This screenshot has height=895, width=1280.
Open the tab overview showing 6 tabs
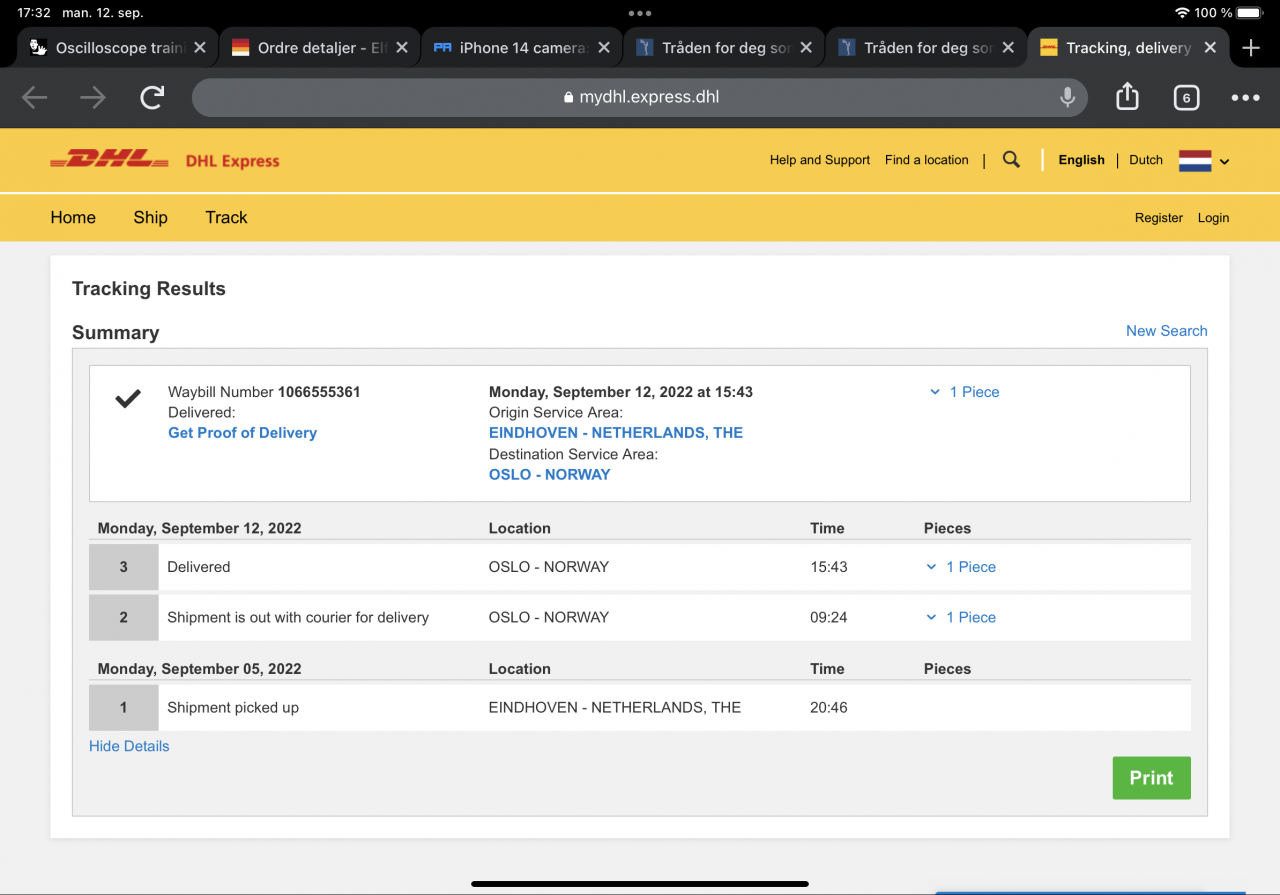1186,97
